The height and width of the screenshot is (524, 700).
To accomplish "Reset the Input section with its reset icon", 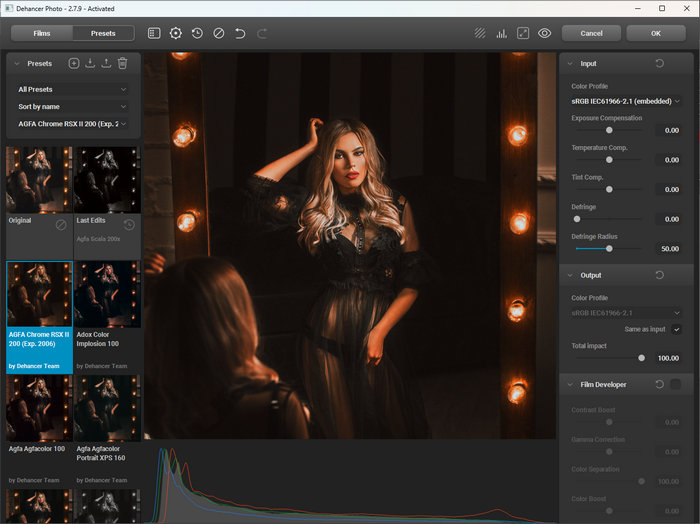I will tap(659, 64).
